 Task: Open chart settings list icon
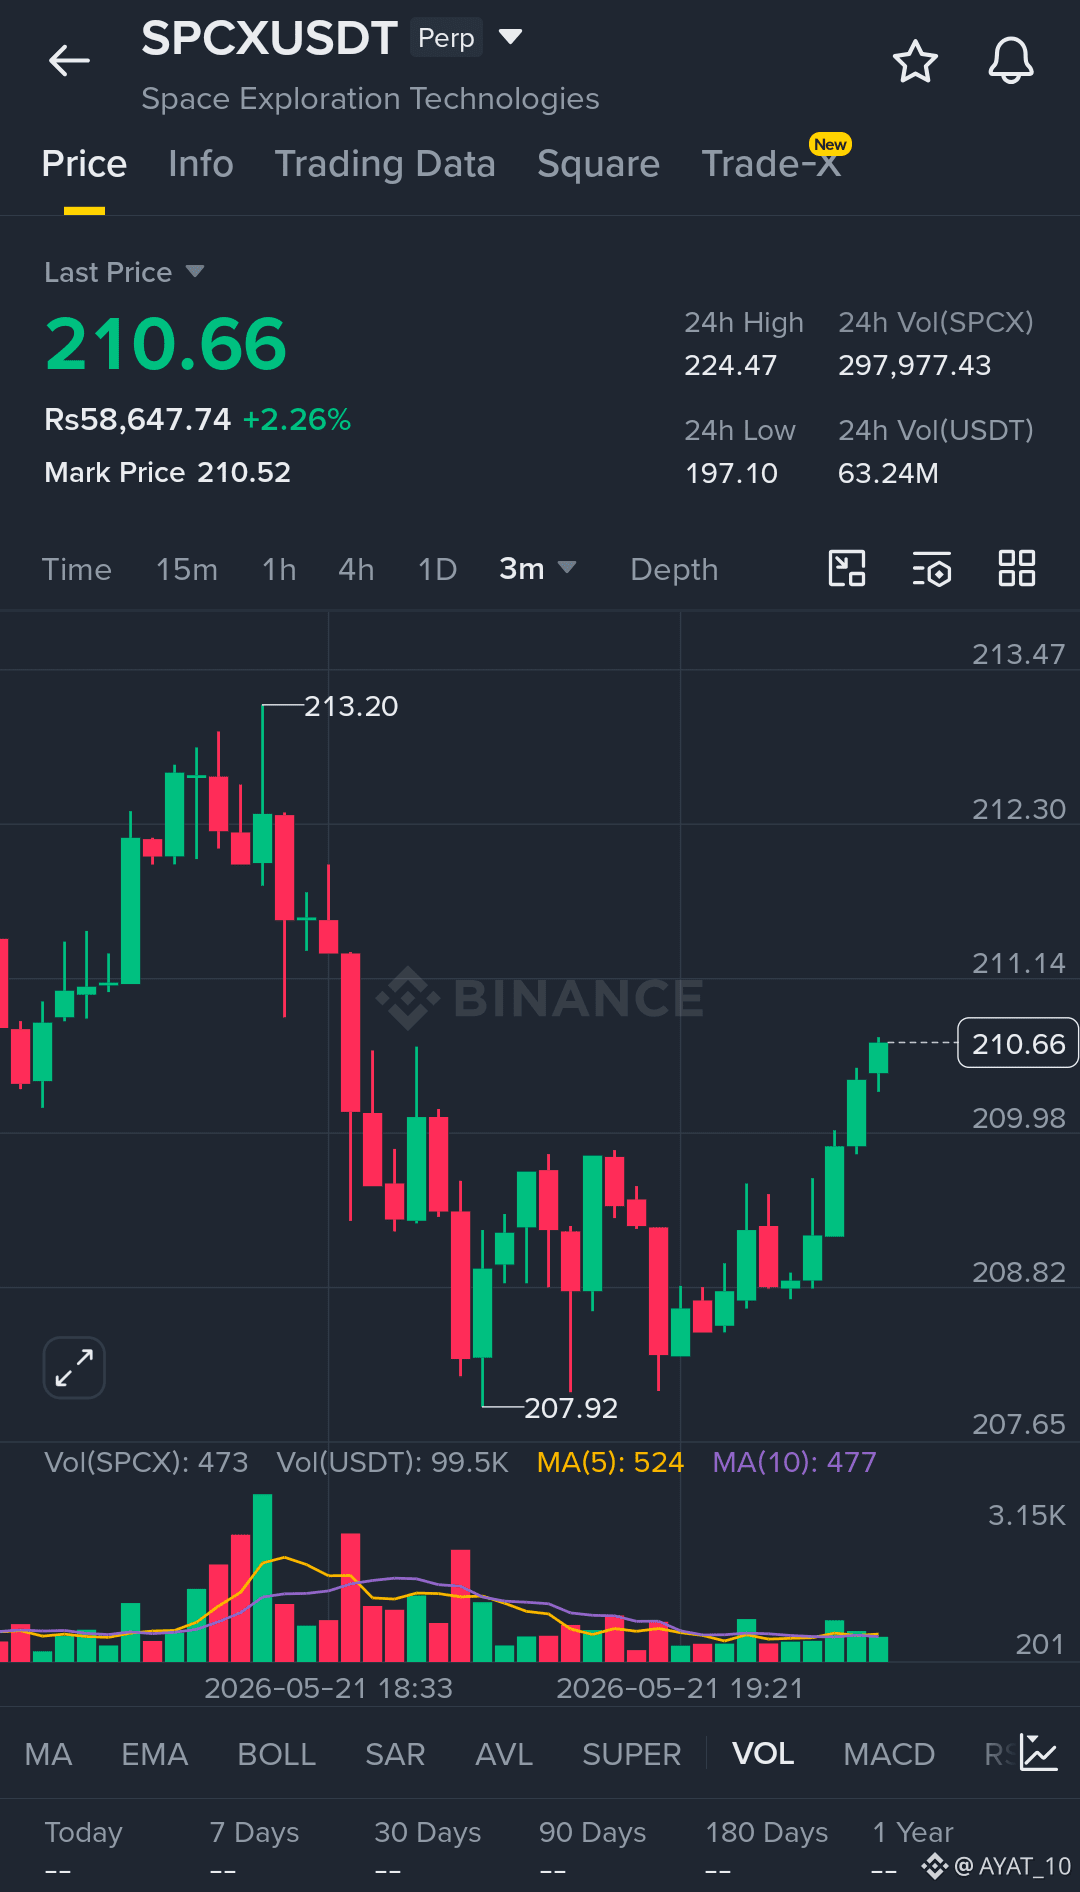pos(932,569)
